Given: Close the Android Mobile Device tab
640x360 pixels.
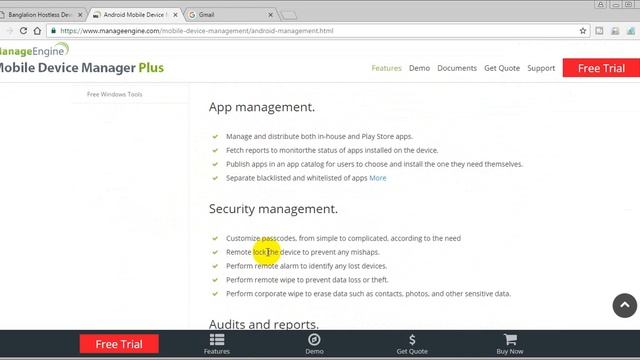Looking at the screenshot, I should 176,15.
